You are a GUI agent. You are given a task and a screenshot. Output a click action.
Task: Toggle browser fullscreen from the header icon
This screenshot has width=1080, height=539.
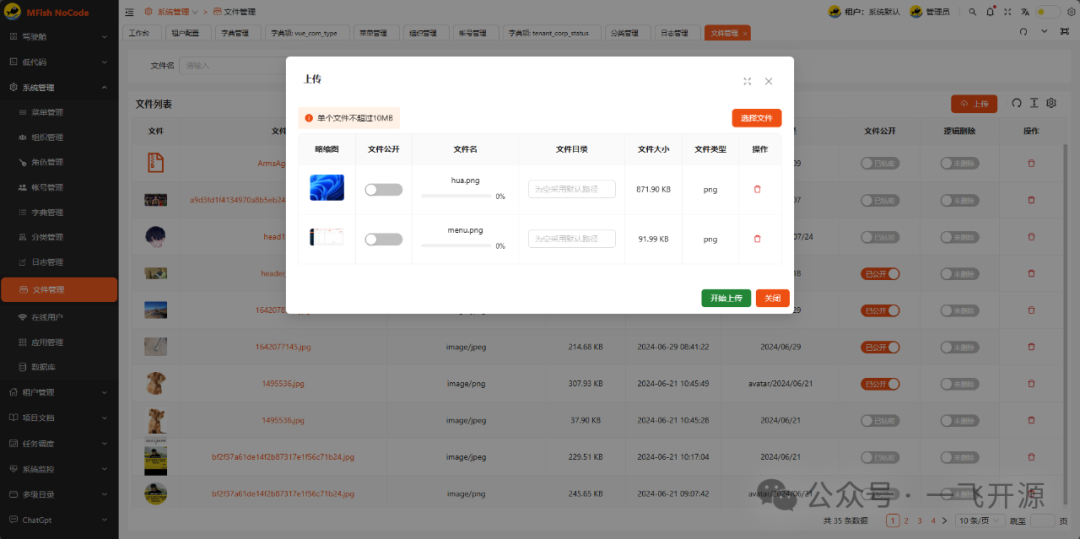pos(1008,12)
